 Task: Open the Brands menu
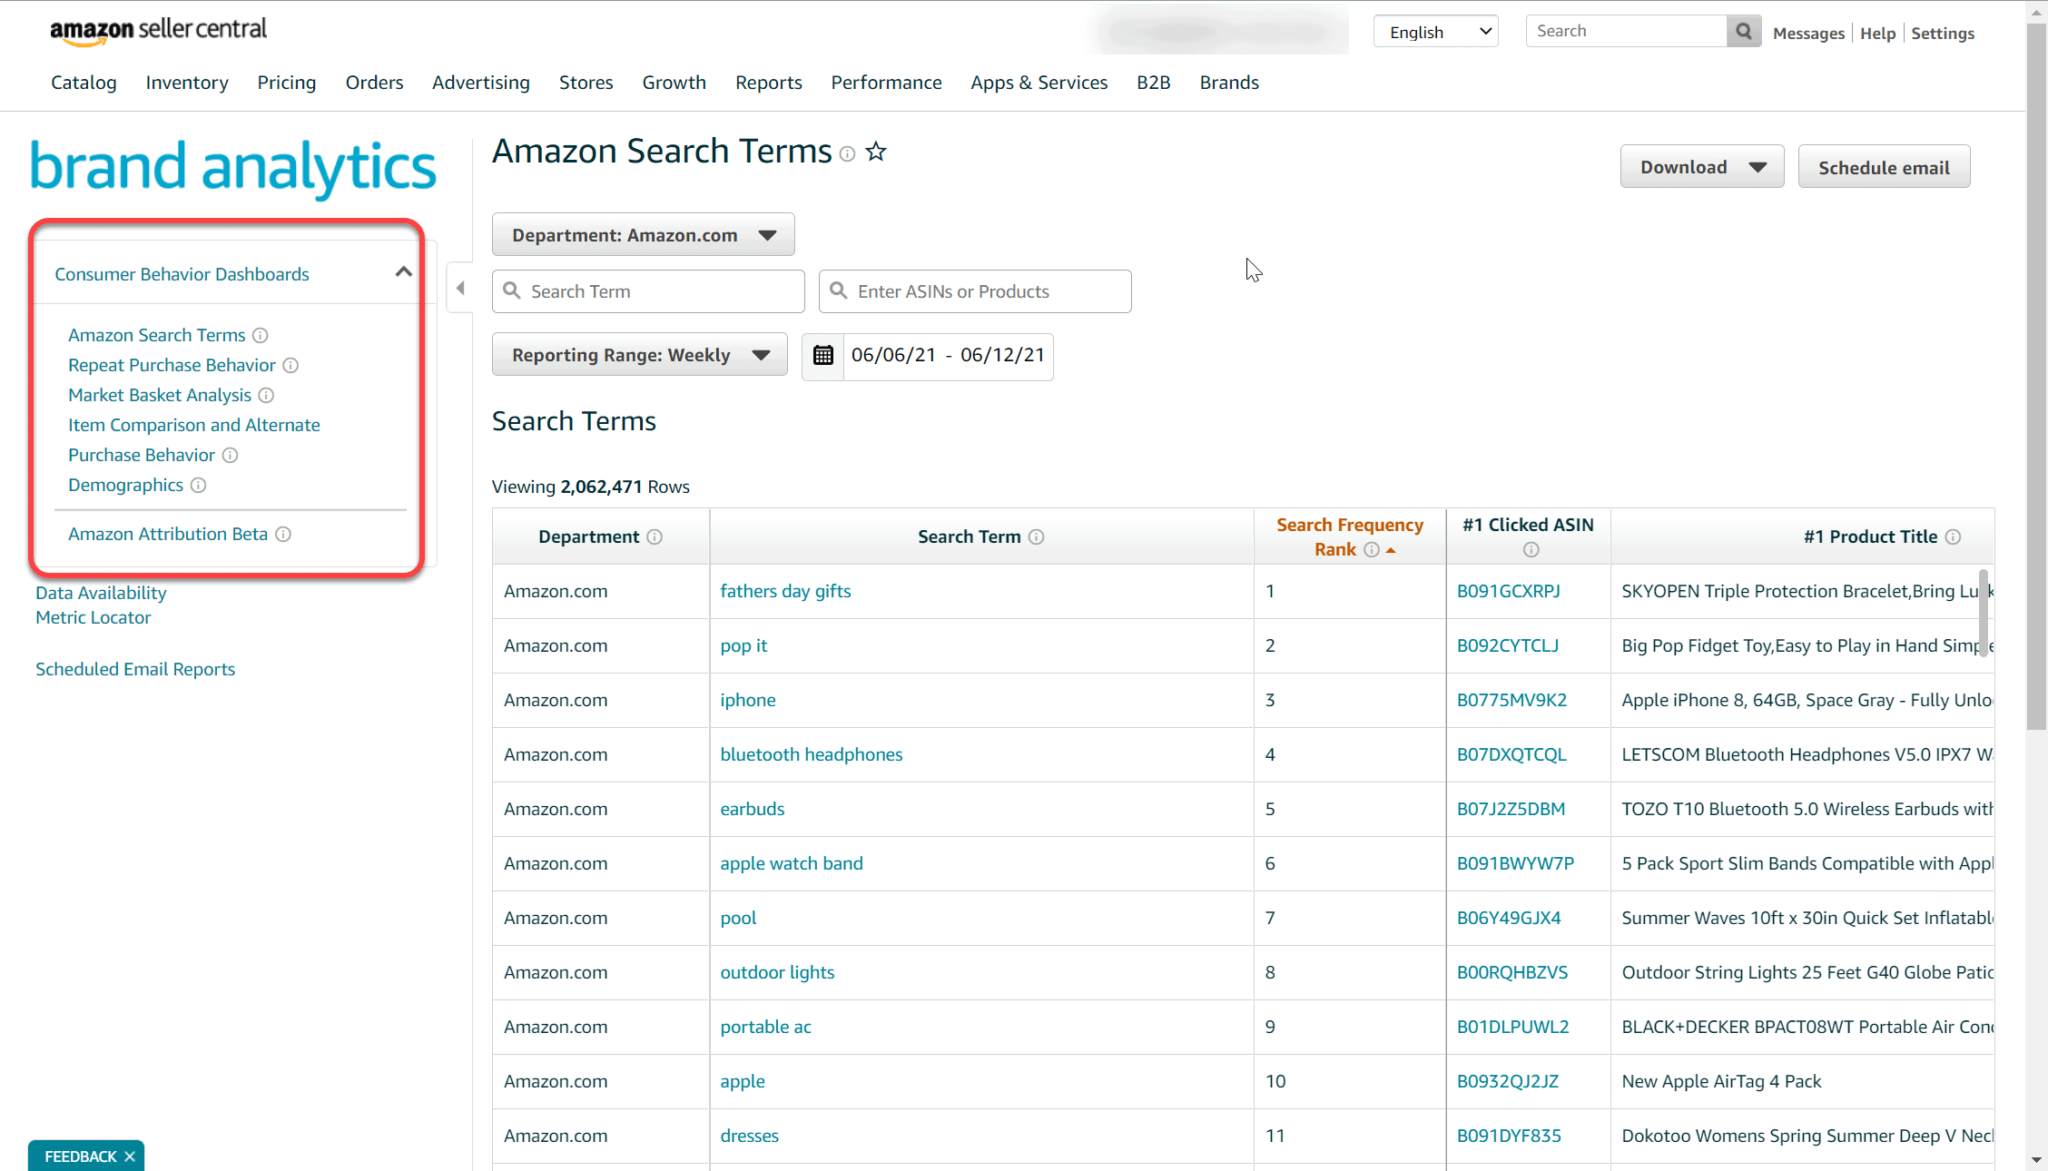(1229, 82)
